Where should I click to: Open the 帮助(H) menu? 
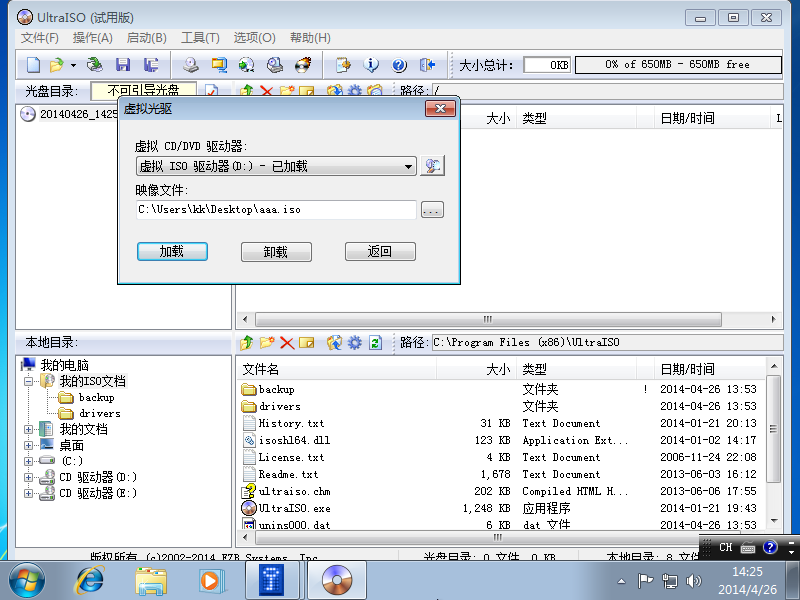pyautogui.click(x=310, y=38)
